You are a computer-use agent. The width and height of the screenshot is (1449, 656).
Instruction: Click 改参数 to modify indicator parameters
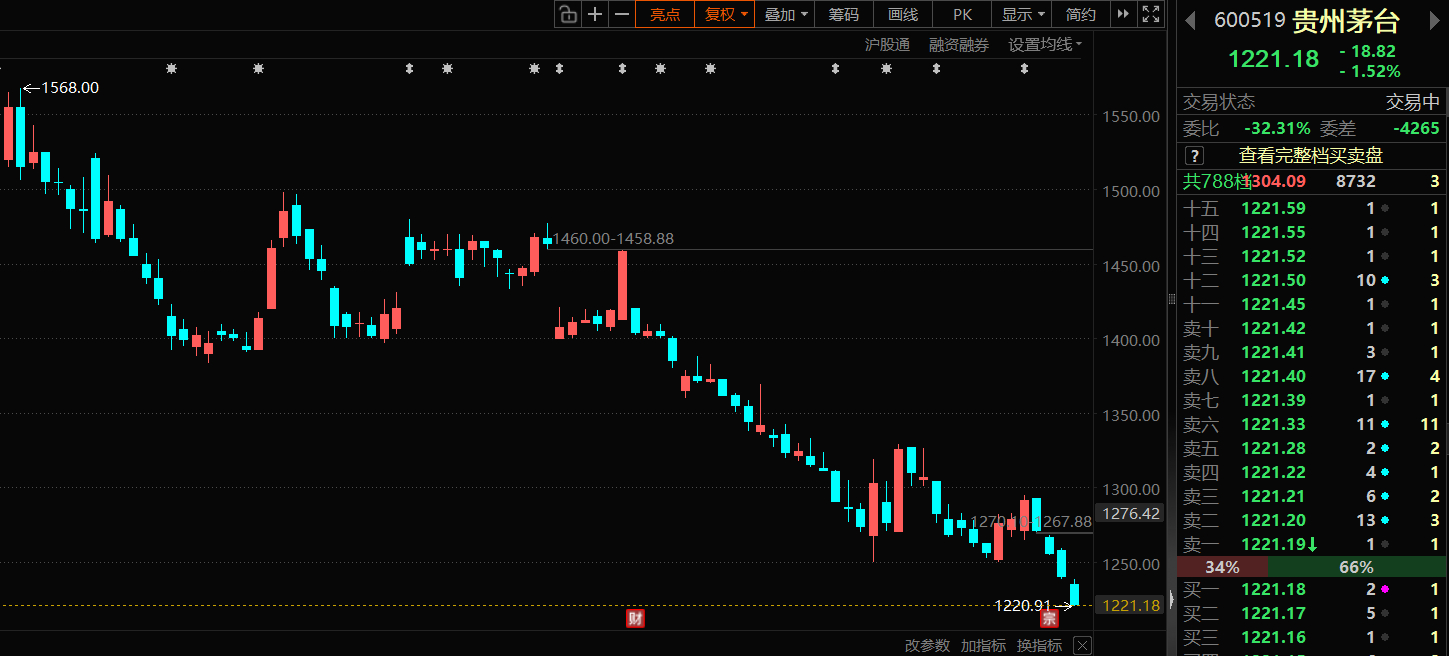[x=927, y=646]
